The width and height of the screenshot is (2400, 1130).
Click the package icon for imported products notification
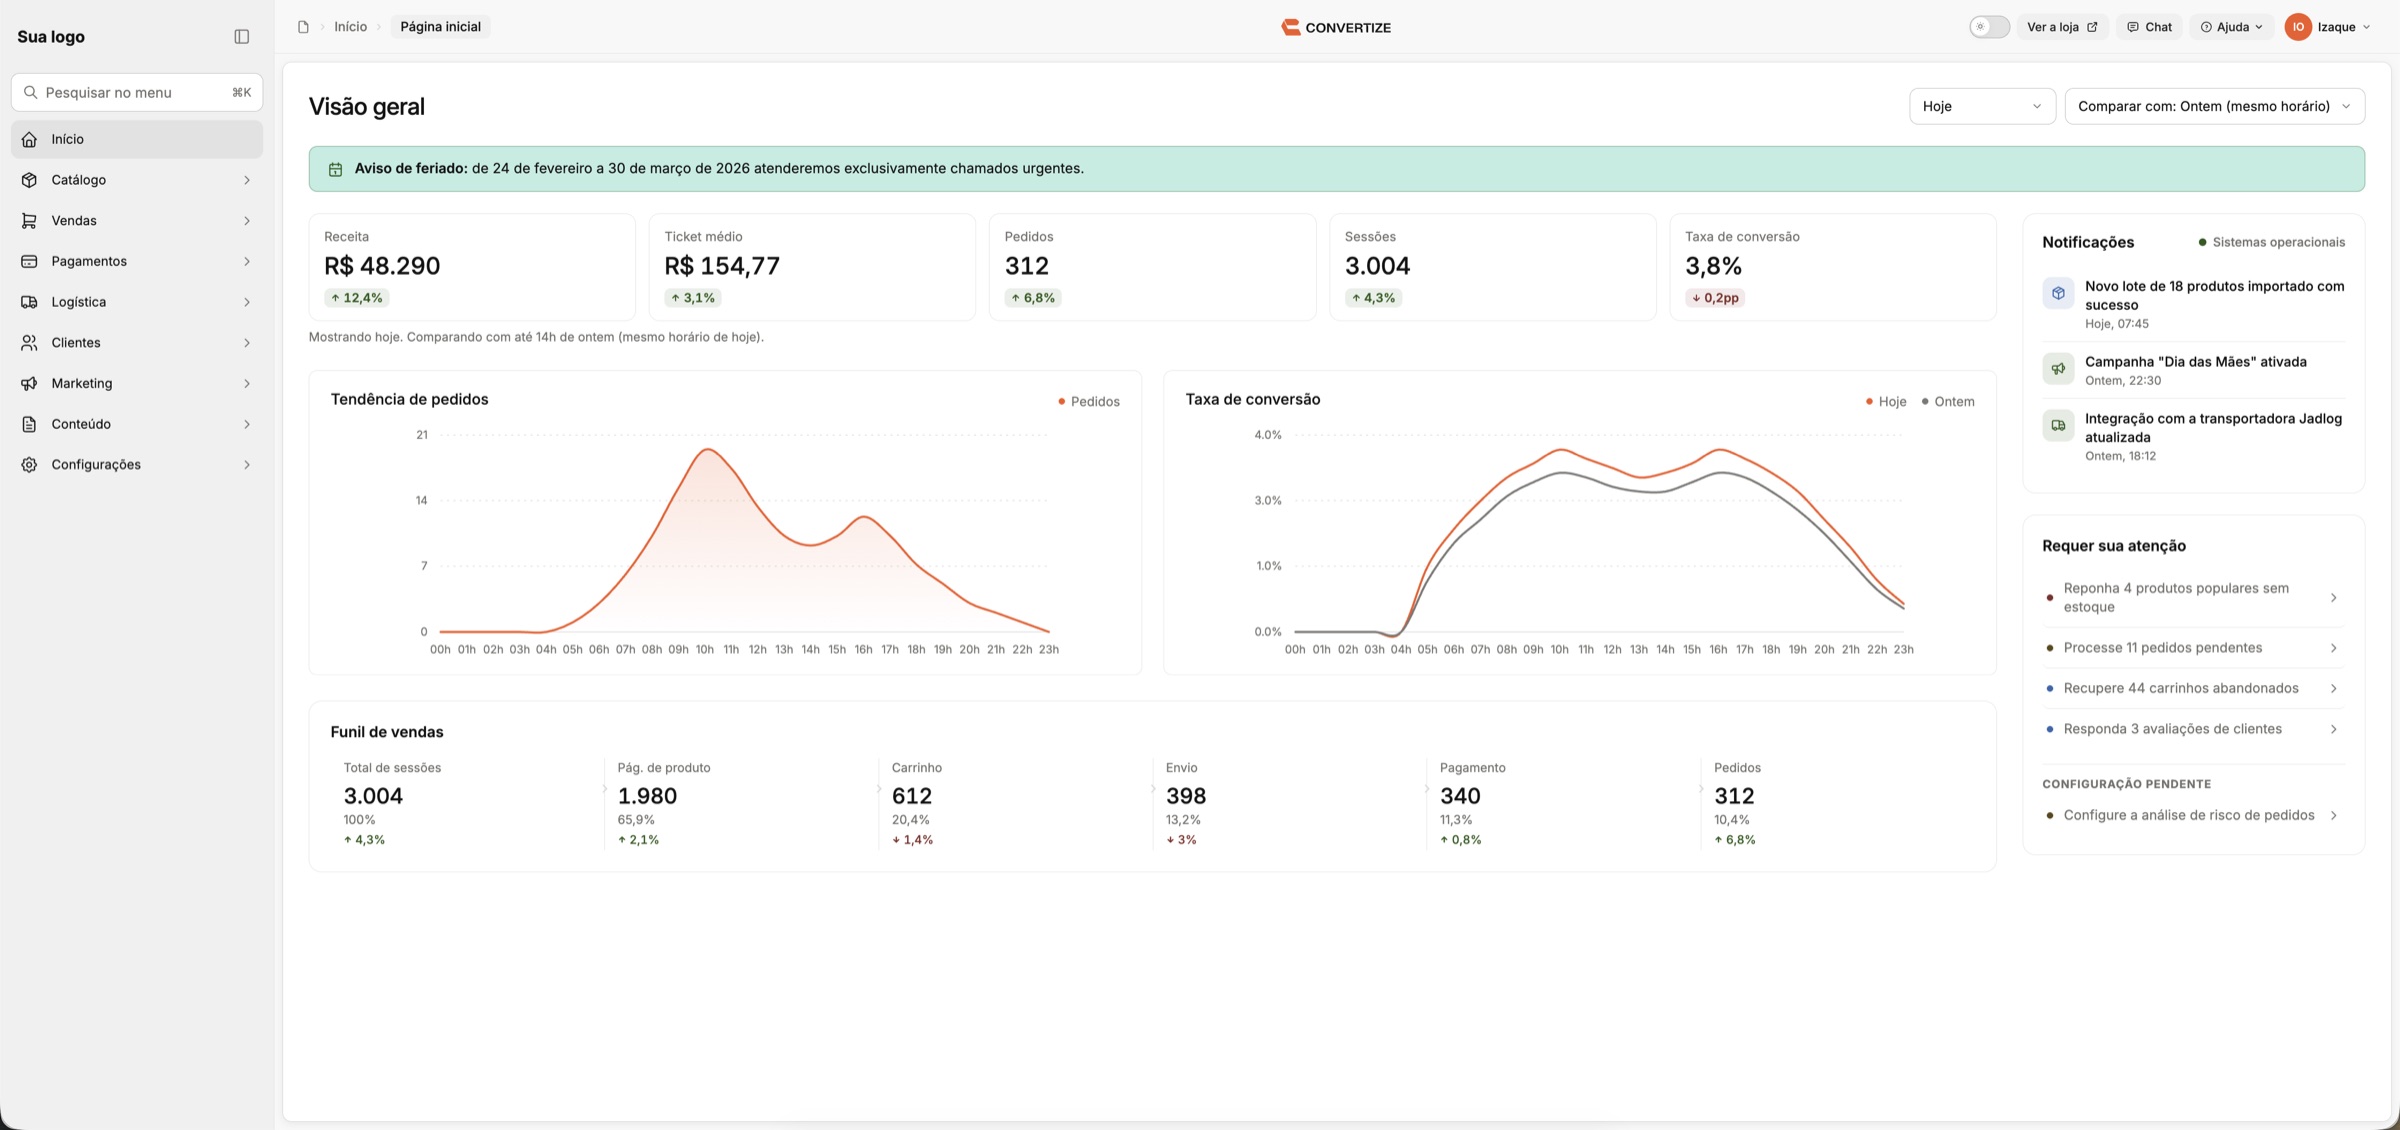[2058, 293]
